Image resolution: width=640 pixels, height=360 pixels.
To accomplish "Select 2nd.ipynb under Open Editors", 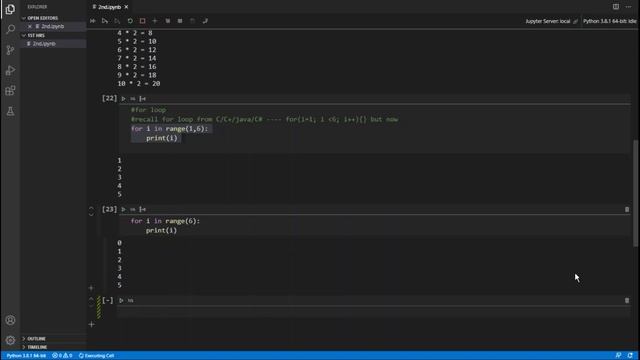I will pyautogui.click(x=52, y=26).
